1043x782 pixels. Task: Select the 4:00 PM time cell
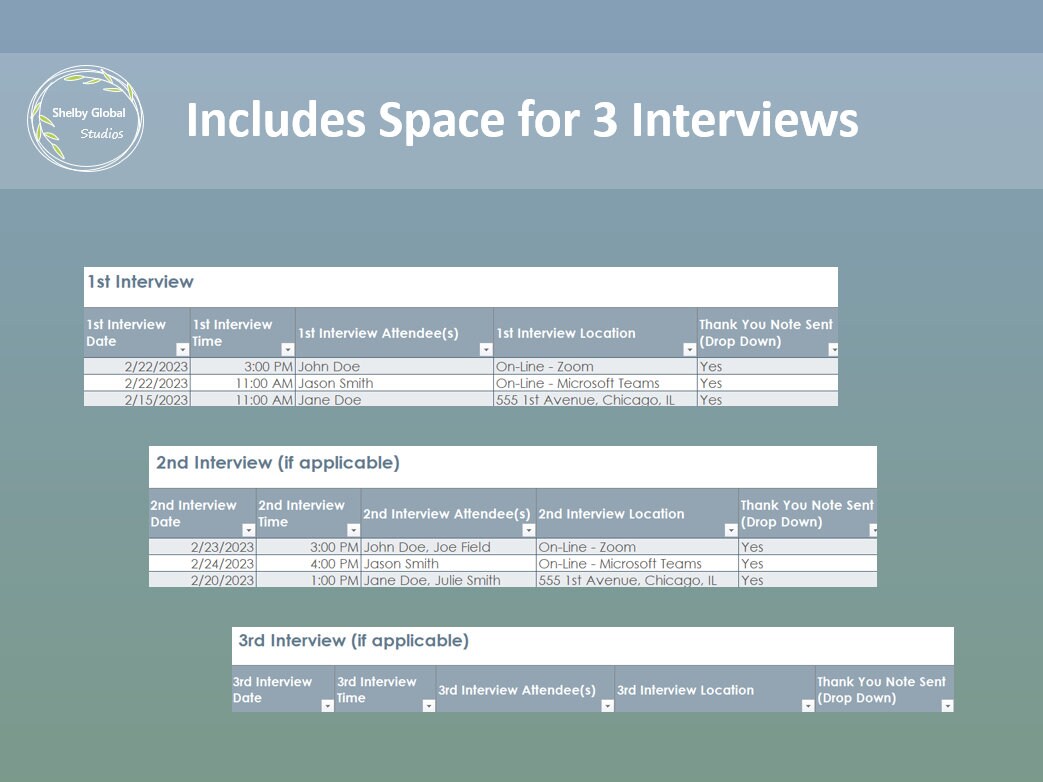coord(309,563)
